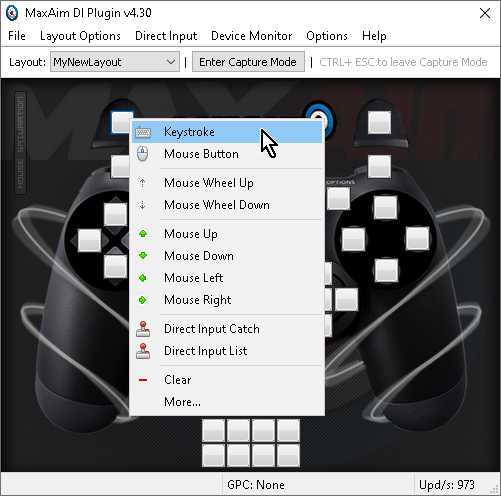
Task: Pick Mouse Wheel Down option
Action: coord(227,205)
